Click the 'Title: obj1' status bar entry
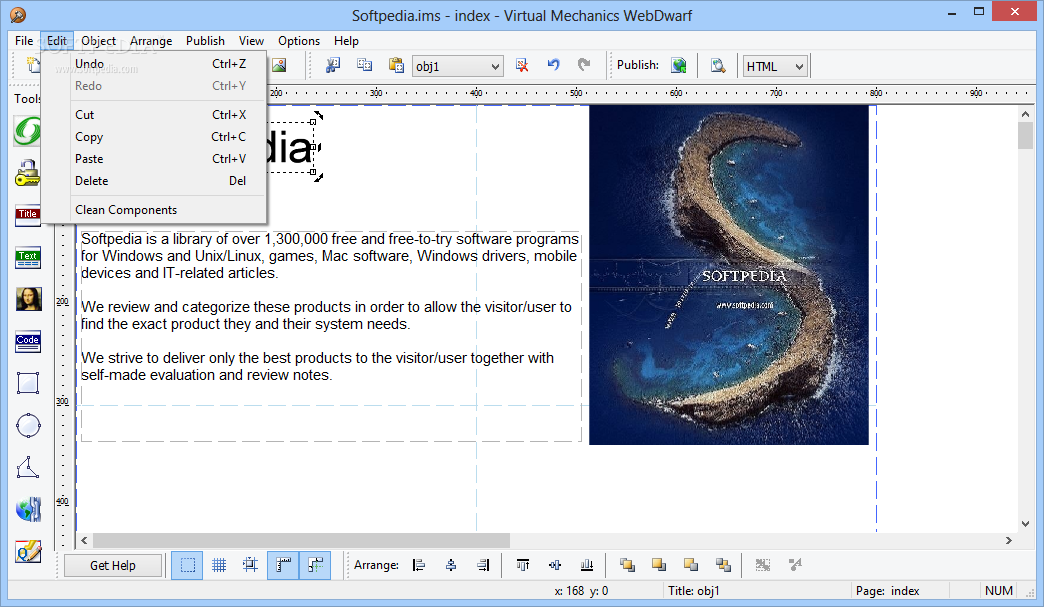The image size is (1044, 607). point(693,590)
